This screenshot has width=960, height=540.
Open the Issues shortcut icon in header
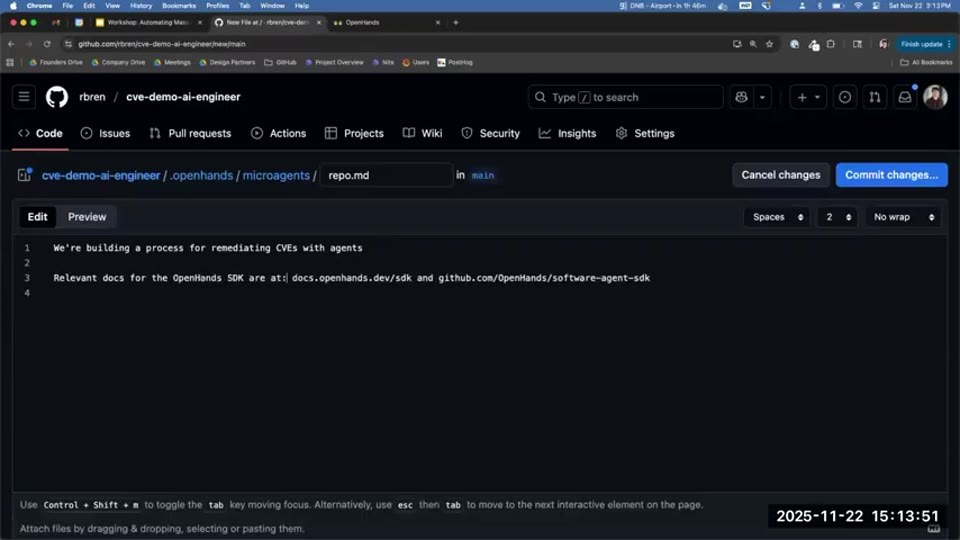845,97
